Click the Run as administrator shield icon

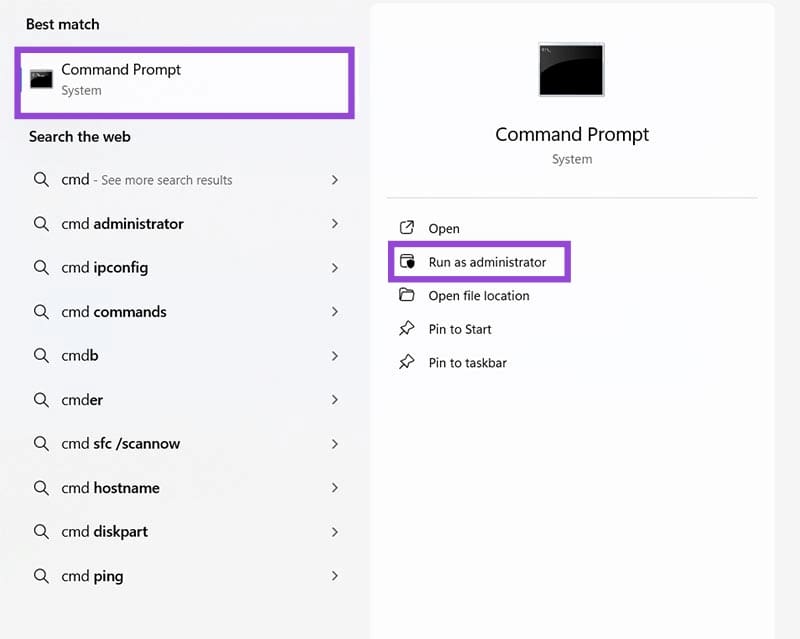coord(407,262)
